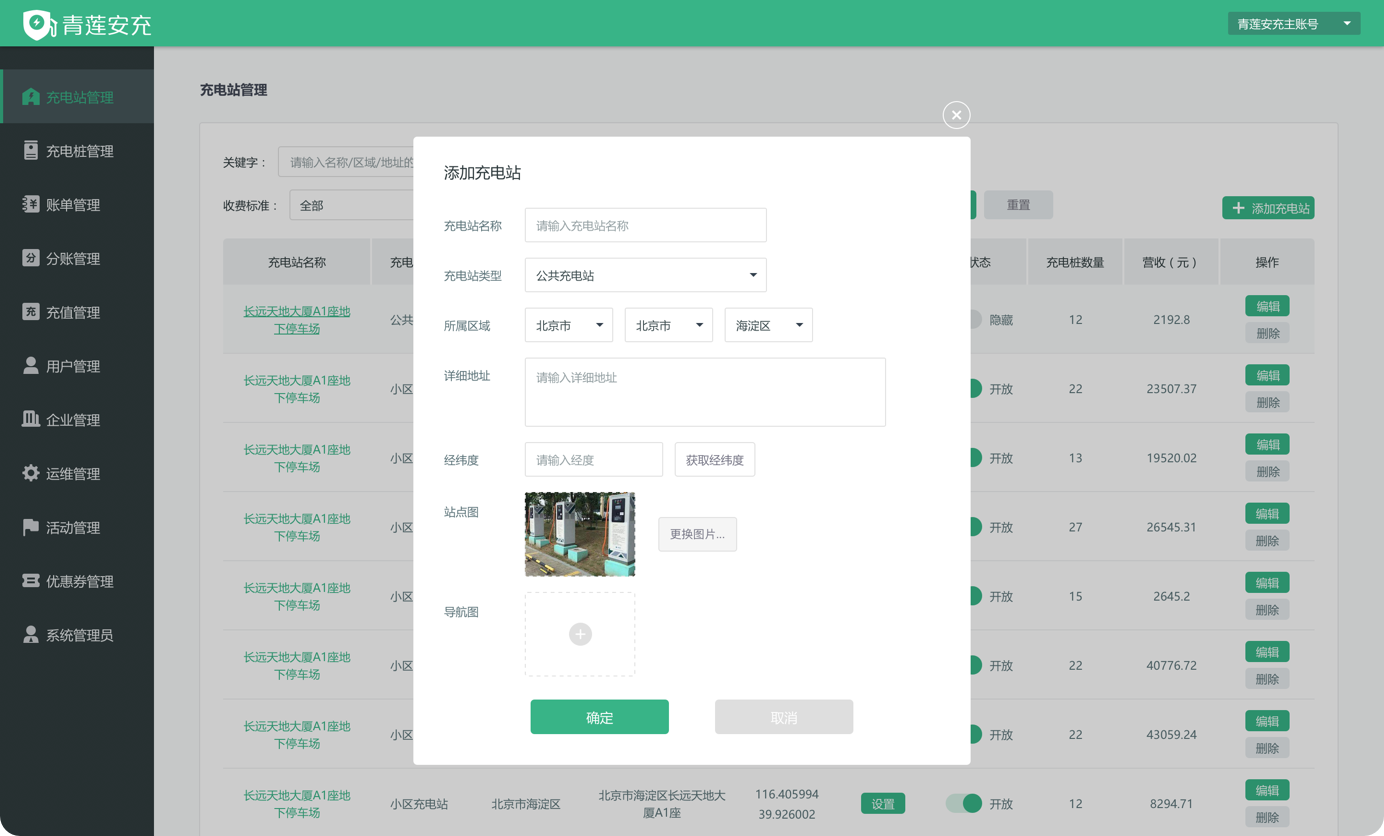
Task: Click the 企业管理 building icon
Action: (x=31, y=419)
